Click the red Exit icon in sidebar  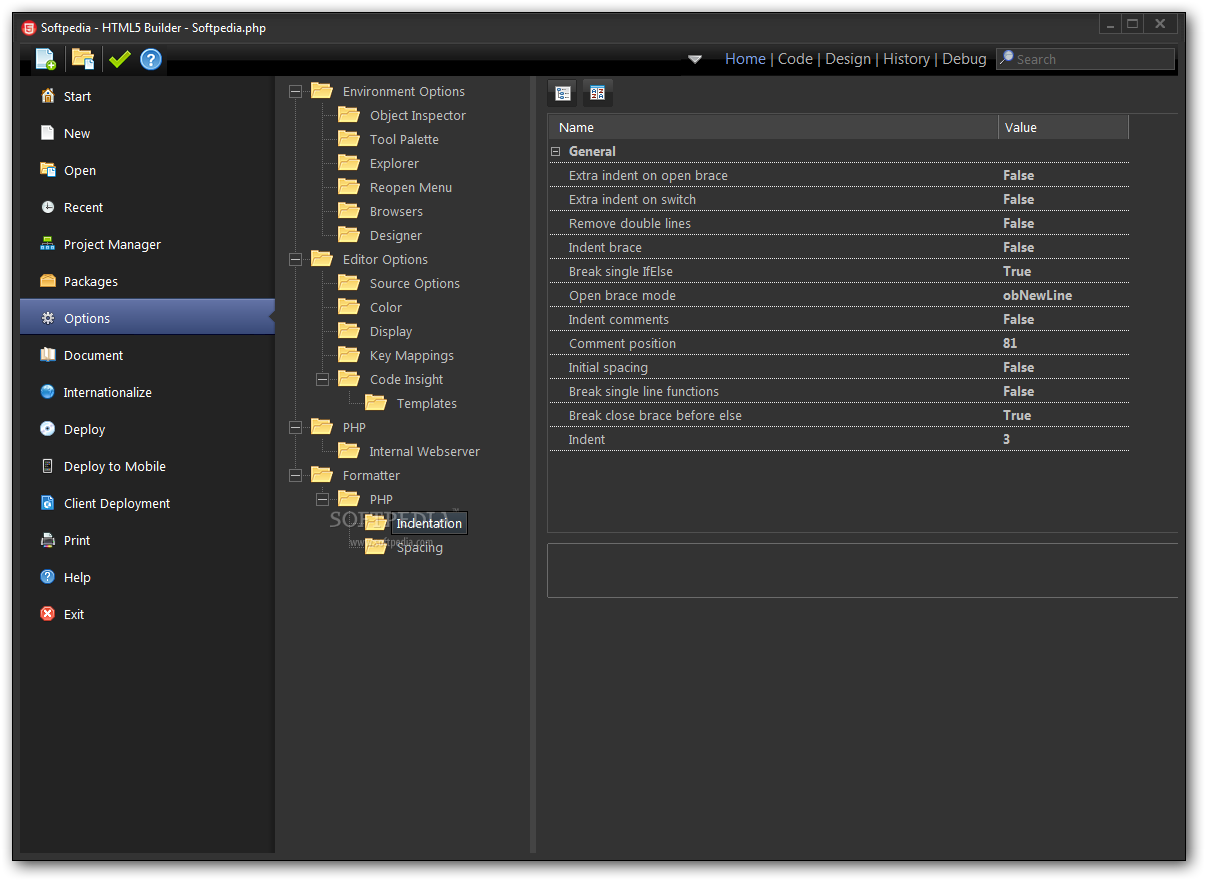click(x=47, y=614)
